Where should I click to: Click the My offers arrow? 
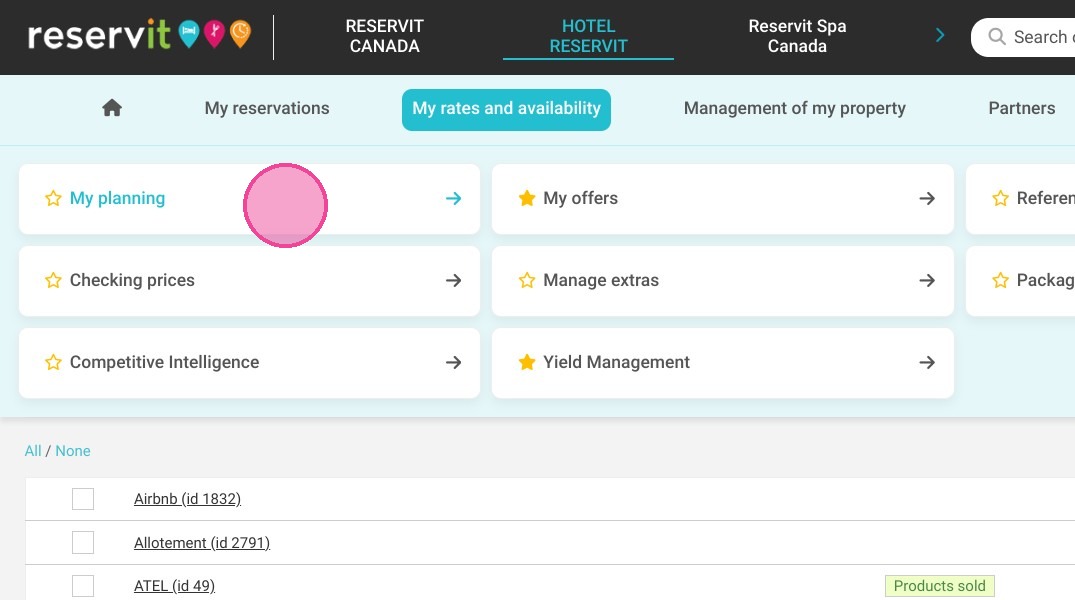point(927,198)
